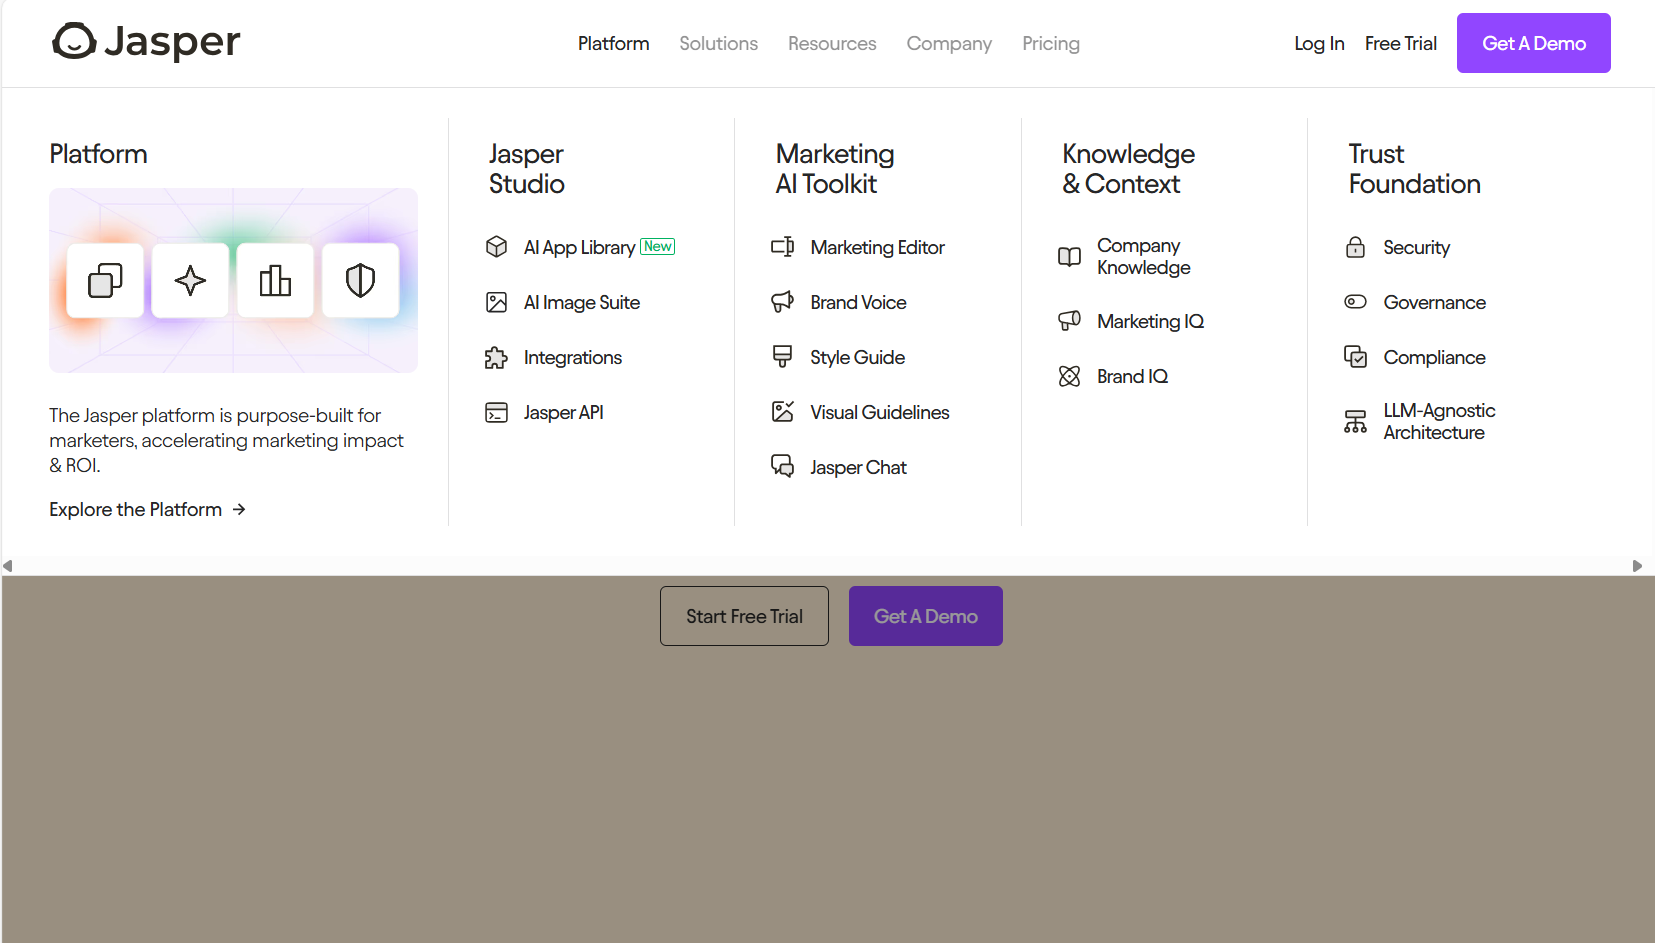Open the Solutions menu
The width and height of the screenshot is (1655, 943).
point(718,43)
